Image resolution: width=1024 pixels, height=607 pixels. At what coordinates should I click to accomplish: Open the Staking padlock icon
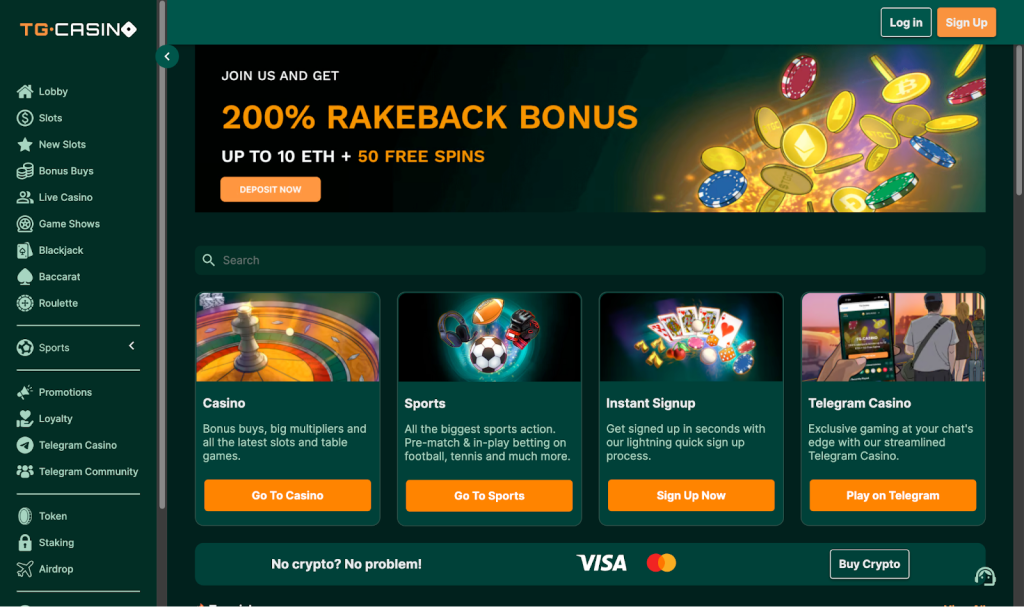(25, 542)
